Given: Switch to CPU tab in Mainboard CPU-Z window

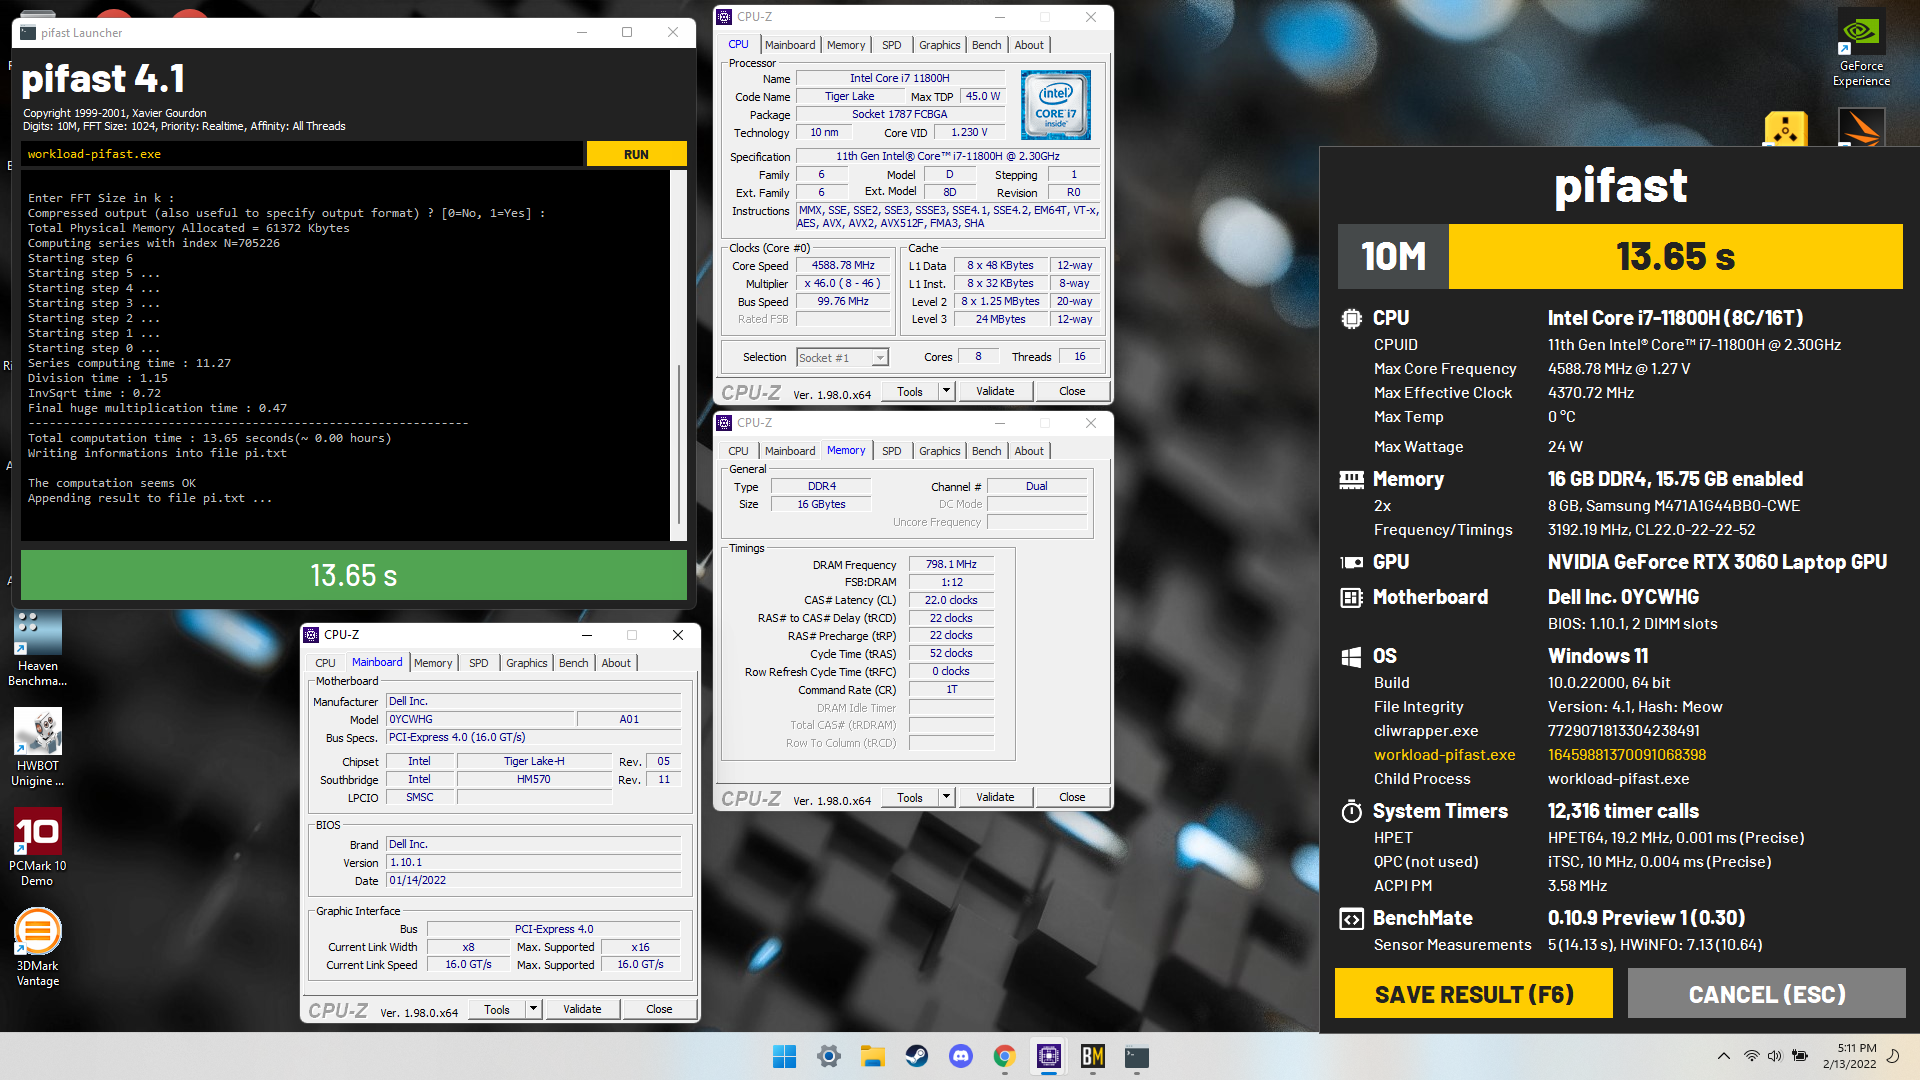Looking at the screenshot, I should click(325, 663).
